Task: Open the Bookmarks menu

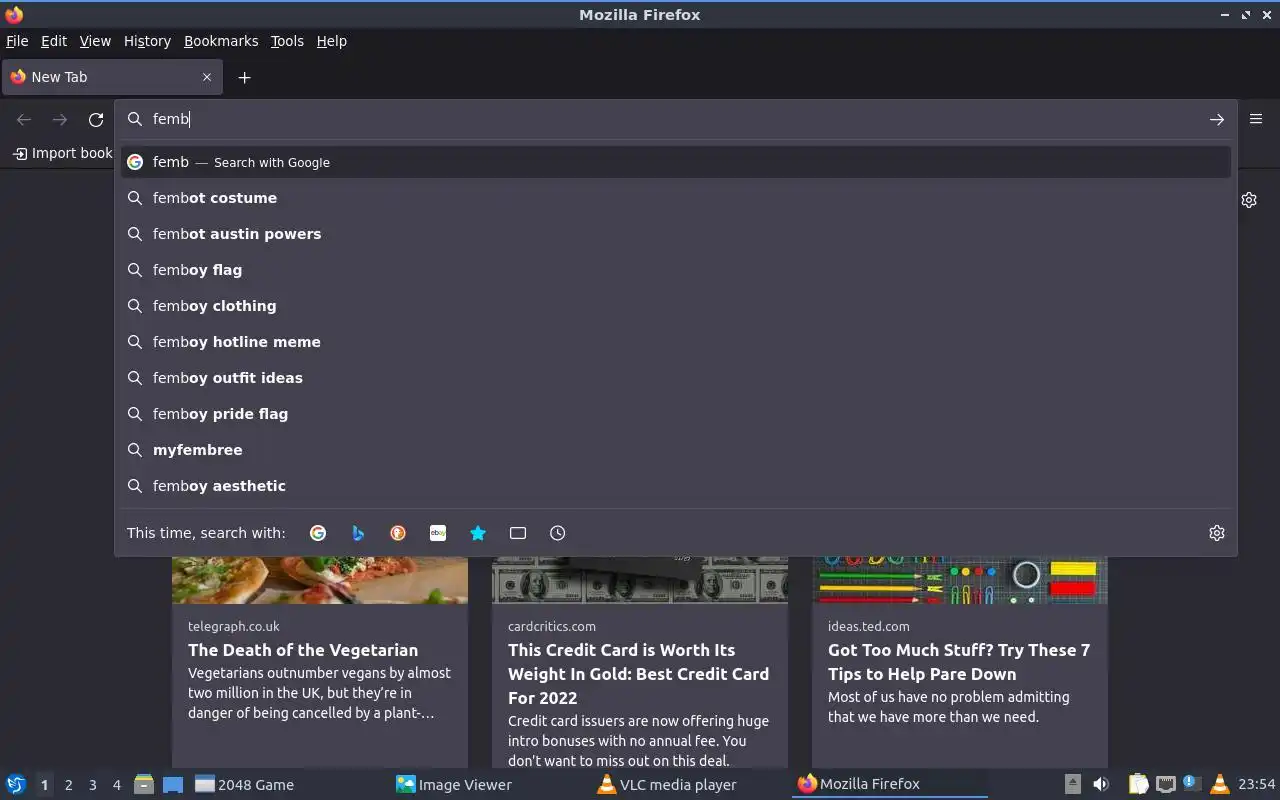Action: 221,41
